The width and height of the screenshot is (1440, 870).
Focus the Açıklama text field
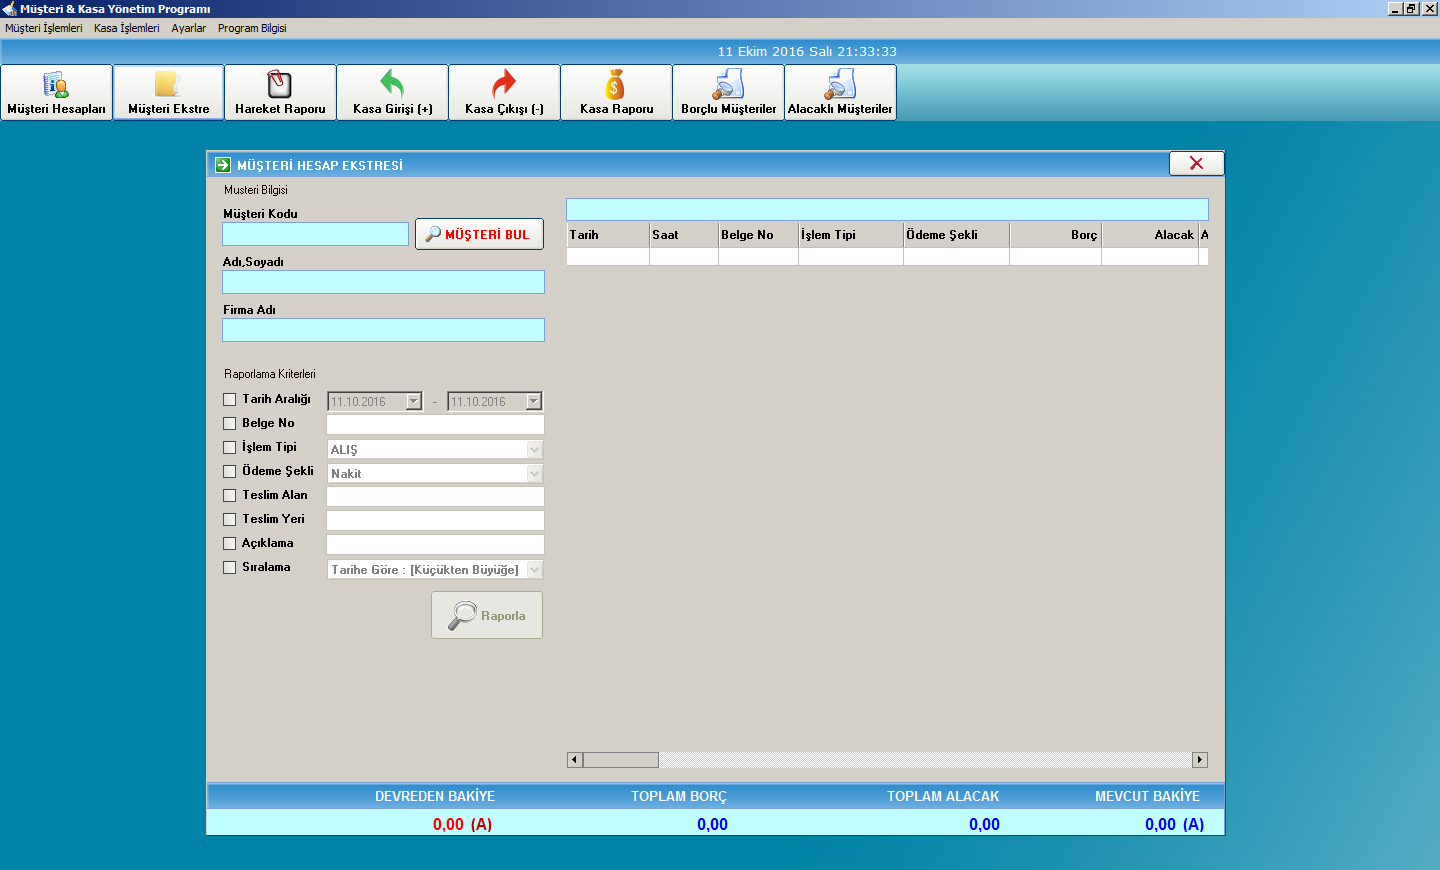coord(435,544)
